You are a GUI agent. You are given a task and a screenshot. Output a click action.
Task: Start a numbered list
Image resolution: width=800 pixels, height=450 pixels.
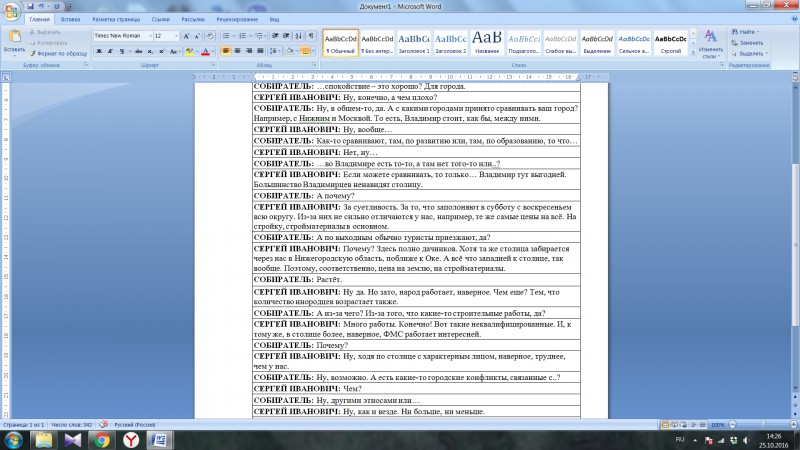[x=242, y=36]
